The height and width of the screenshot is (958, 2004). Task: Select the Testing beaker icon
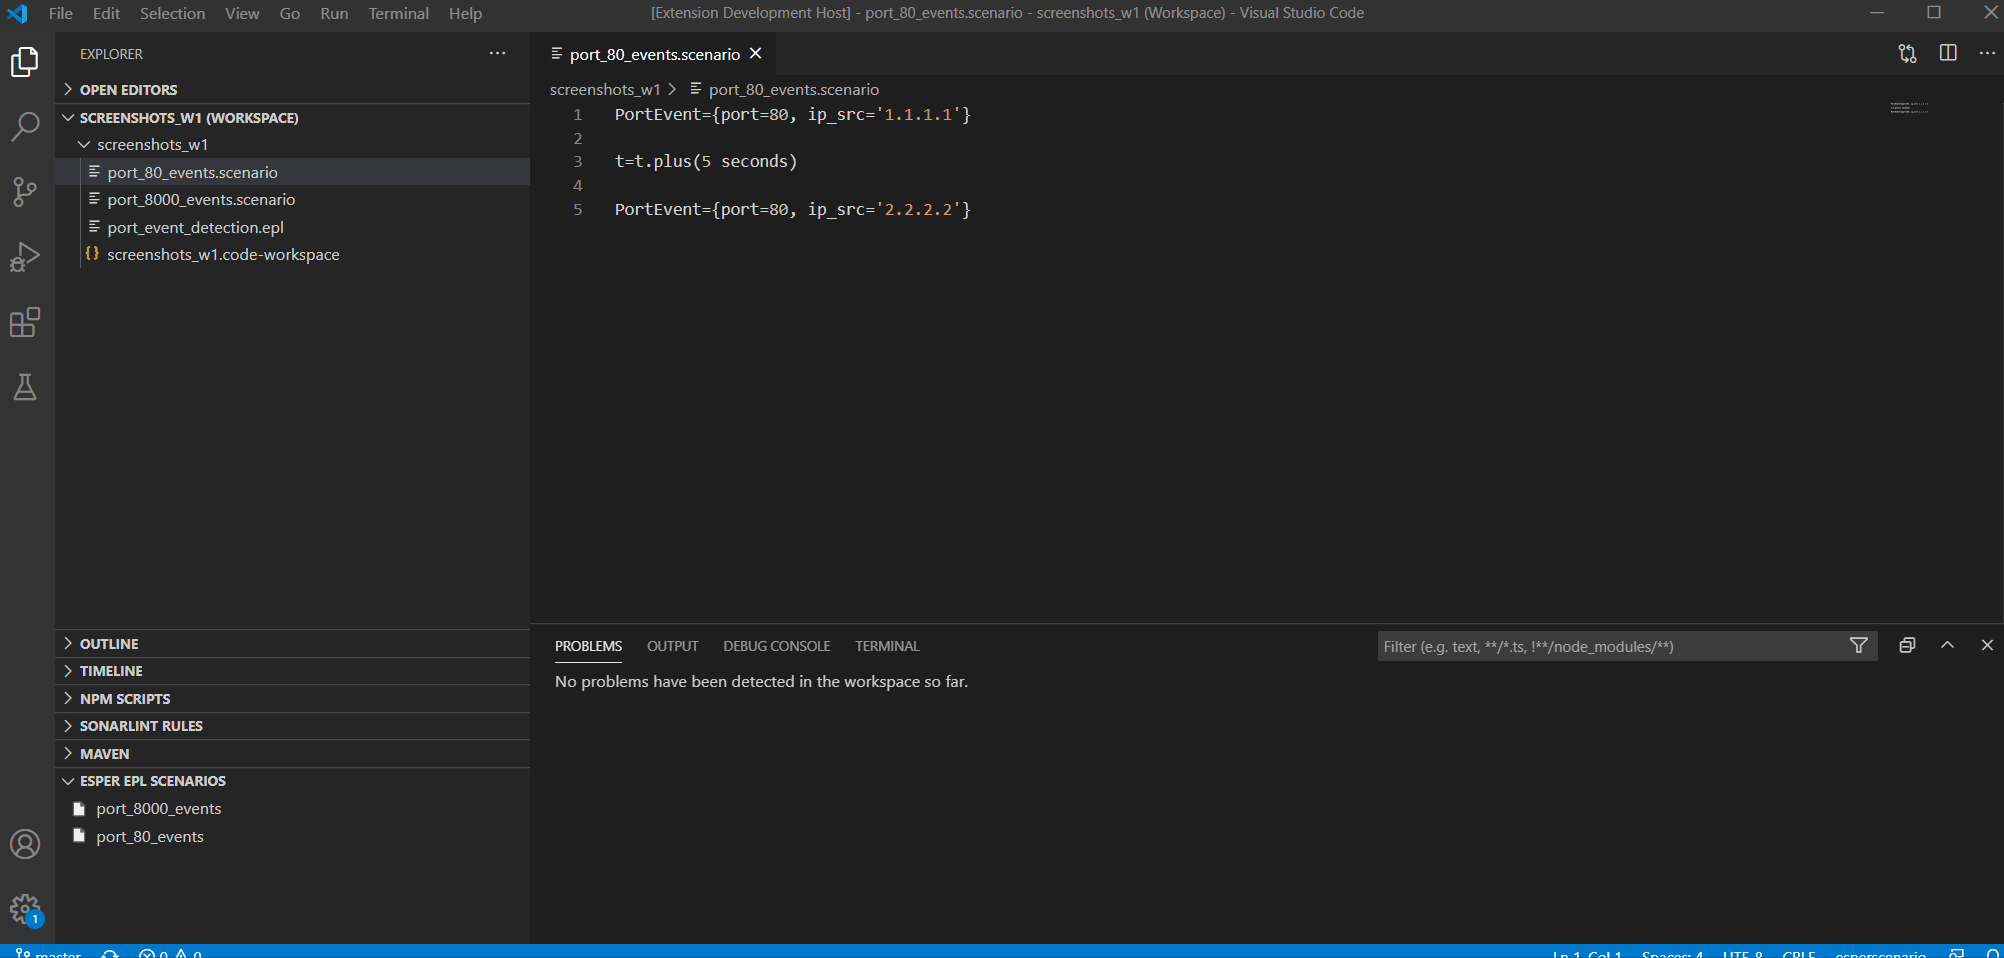[24, 388]
